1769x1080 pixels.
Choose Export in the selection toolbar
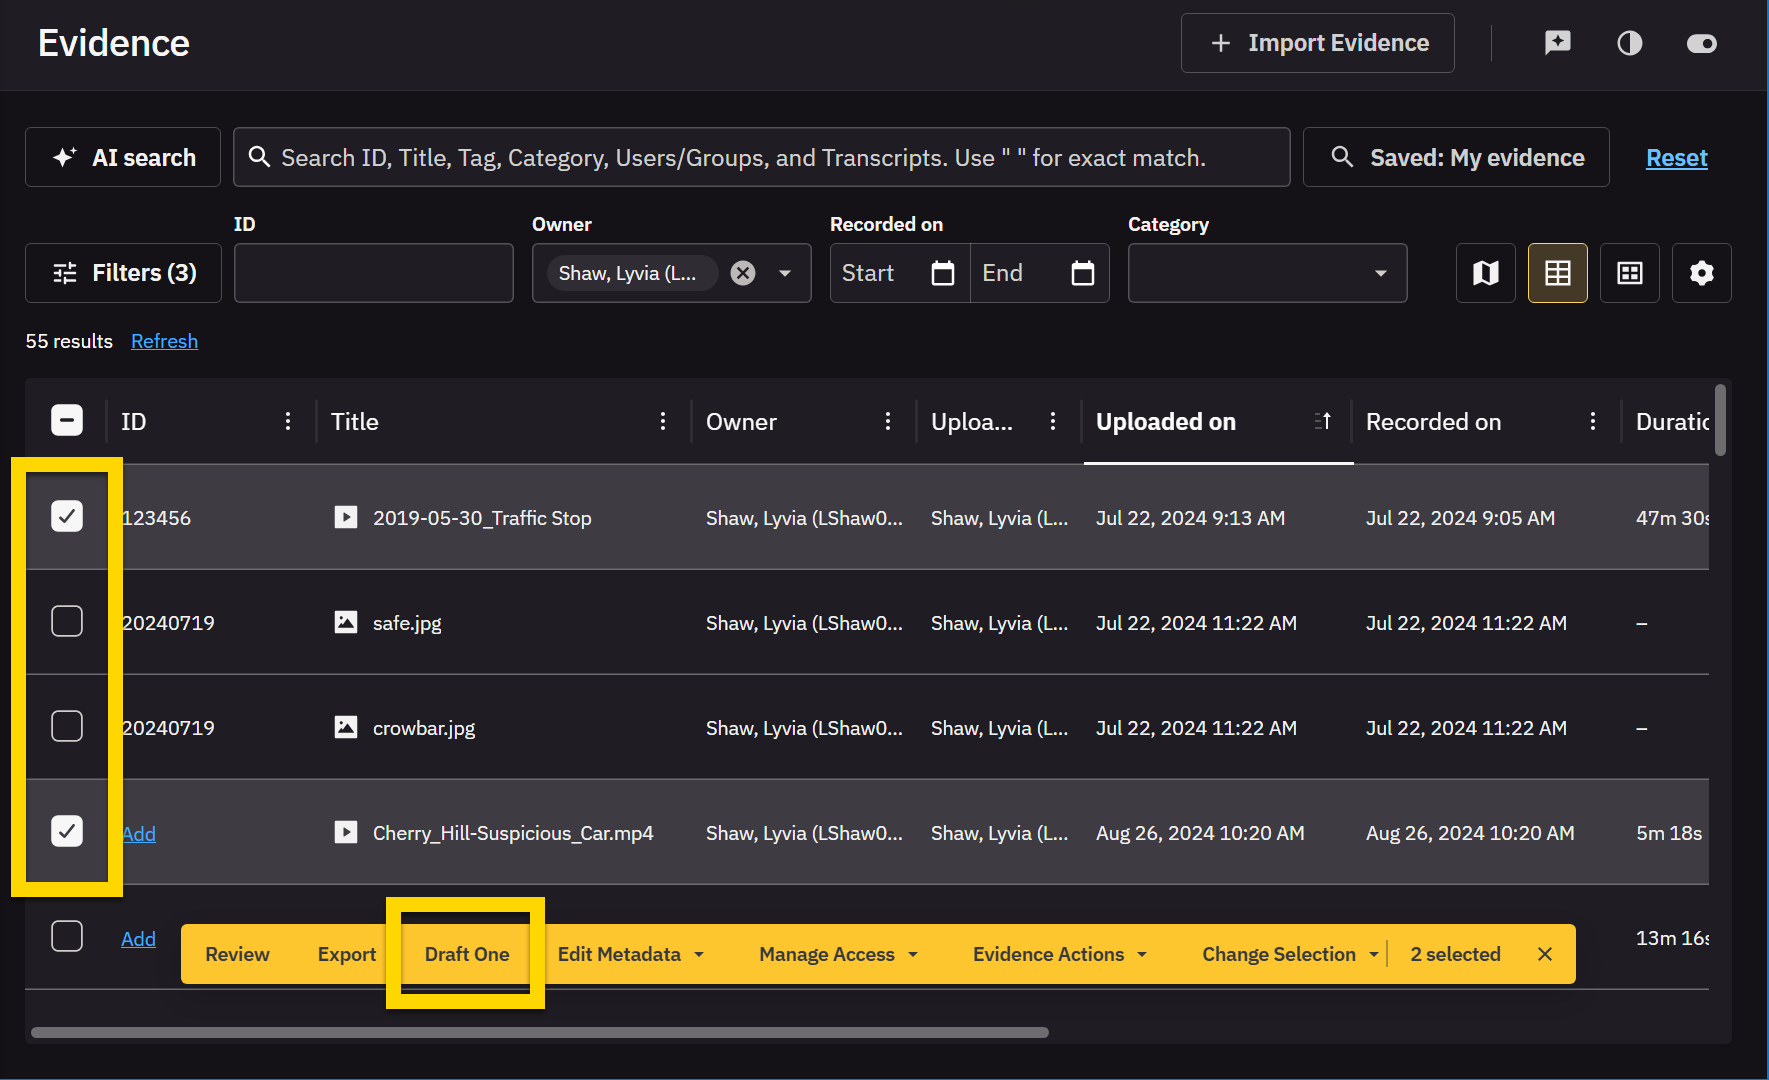(x=346, y=954)
